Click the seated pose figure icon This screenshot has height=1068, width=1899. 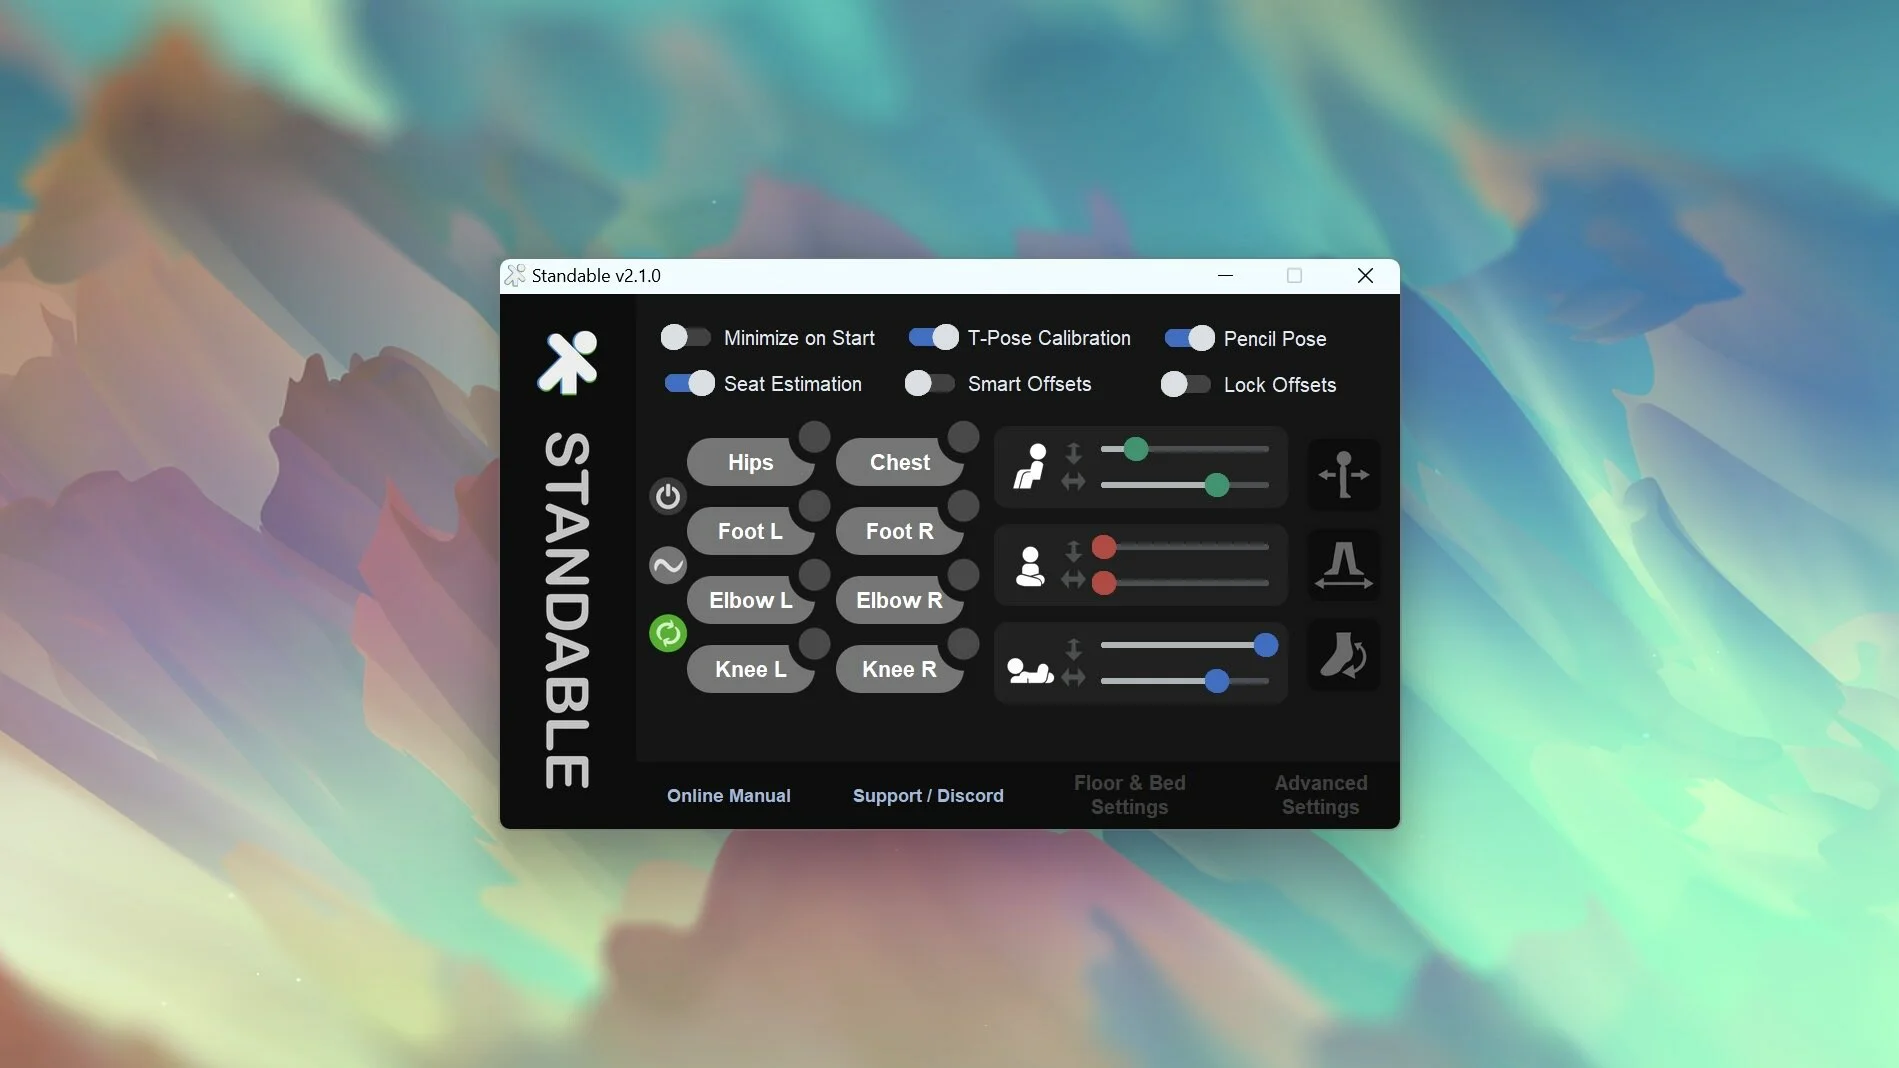click(1030, 467)
